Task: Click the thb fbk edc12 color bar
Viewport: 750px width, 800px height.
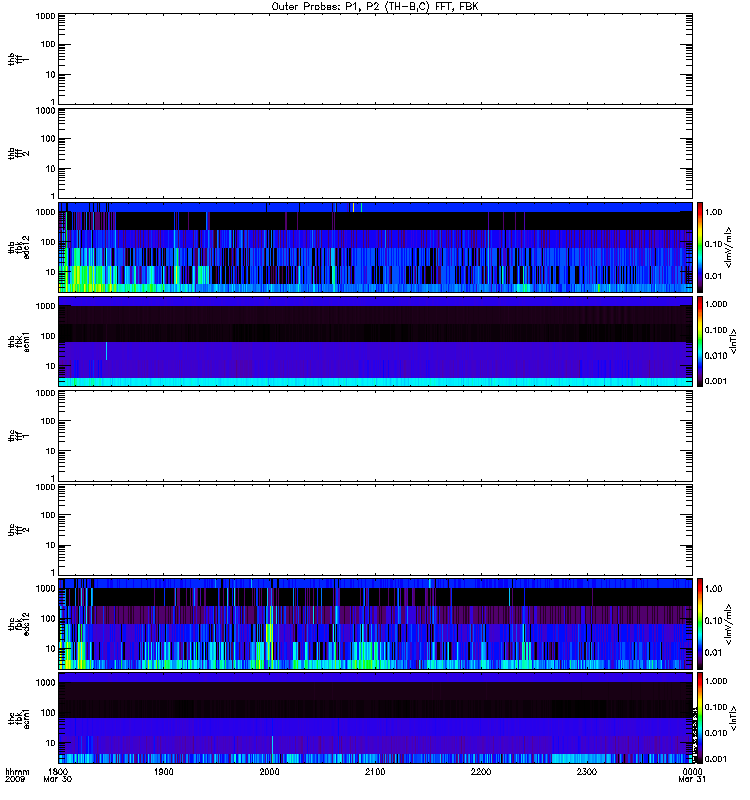Action: click(x=700, y=247)
